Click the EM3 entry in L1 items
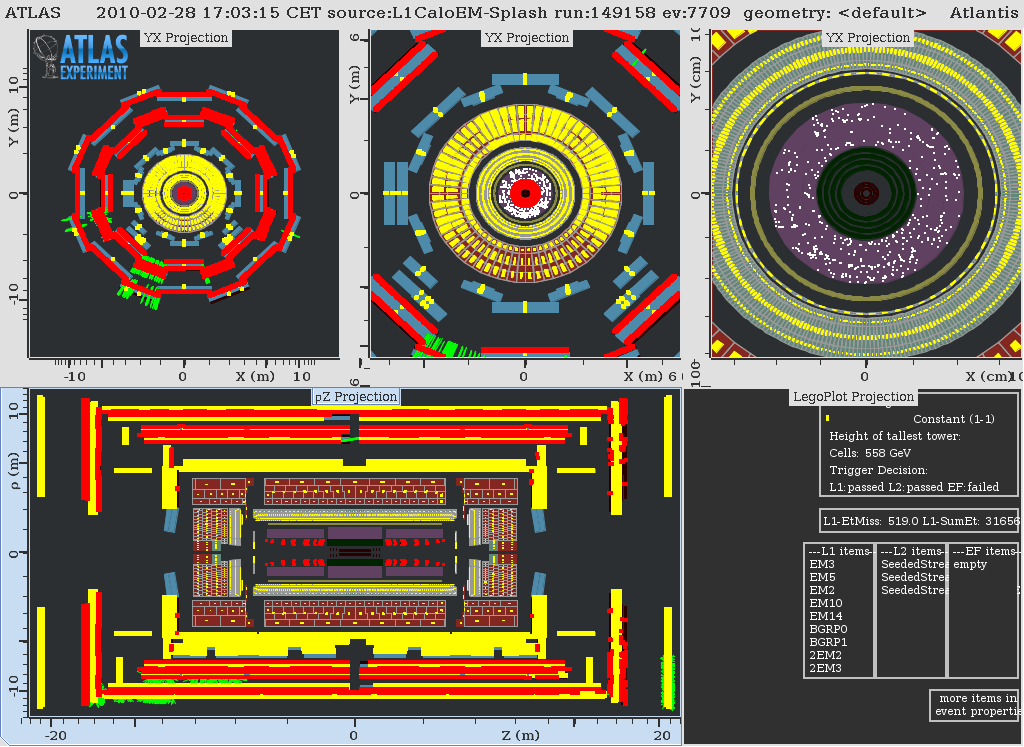 click(x=822, y=564)
